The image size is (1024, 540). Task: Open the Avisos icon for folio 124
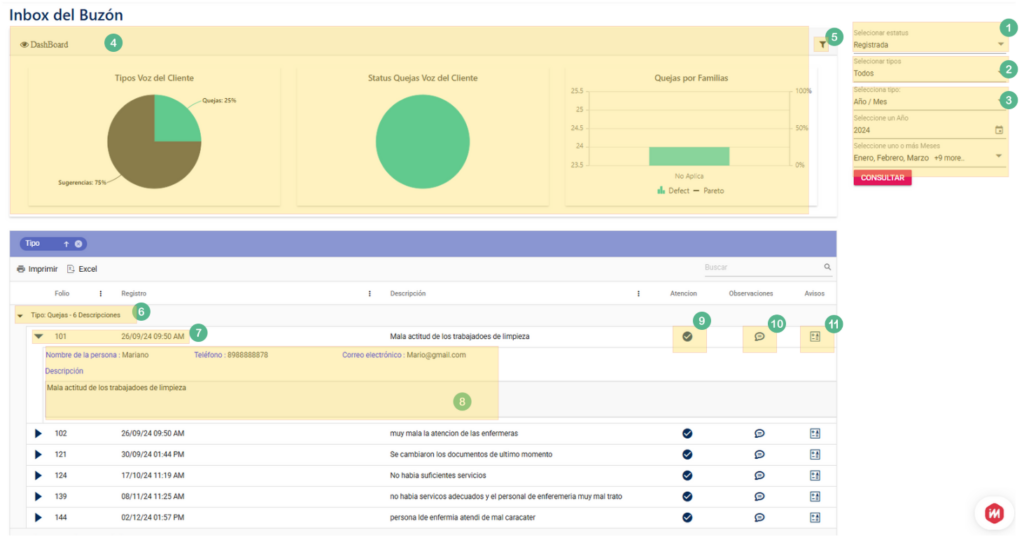pos(815,475)
